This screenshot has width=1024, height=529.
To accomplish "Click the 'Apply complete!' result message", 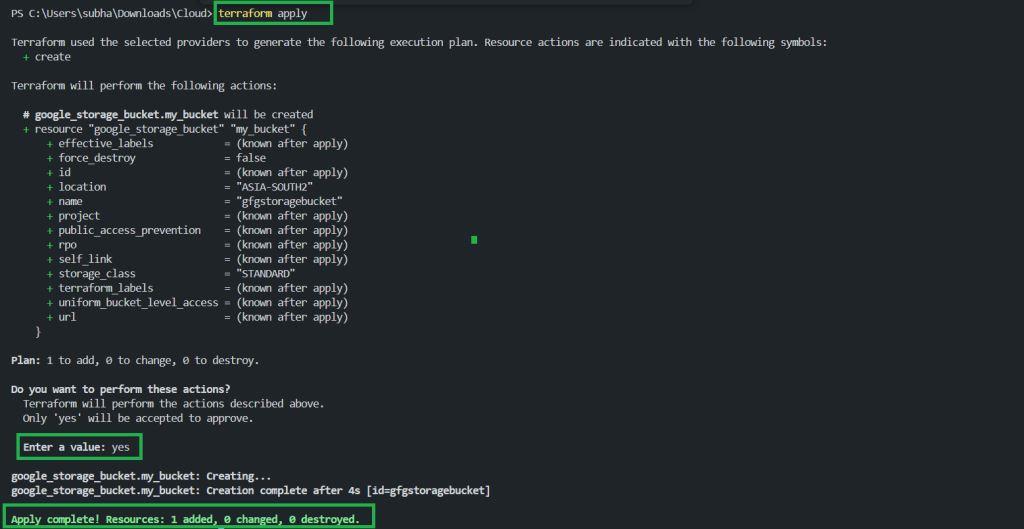I will click(x=185, y=519).
